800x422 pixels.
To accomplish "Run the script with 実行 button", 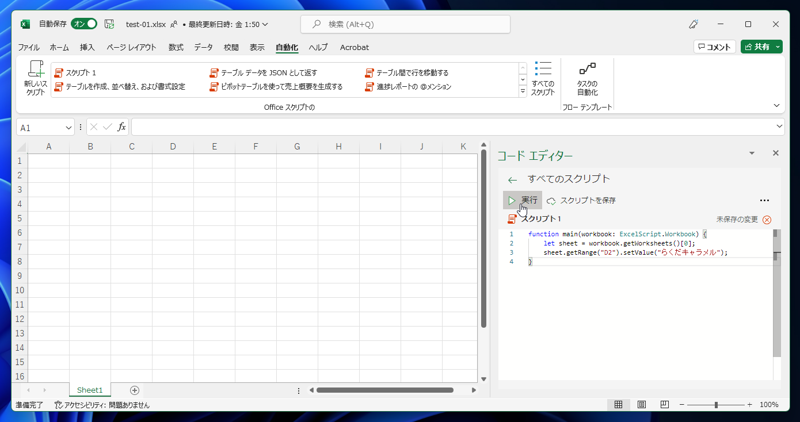I will click(522, 201).
